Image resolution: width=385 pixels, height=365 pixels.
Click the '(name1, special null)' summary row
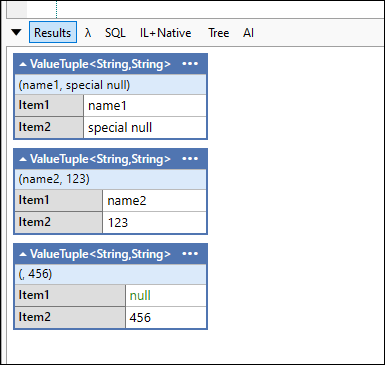[110, 85]
